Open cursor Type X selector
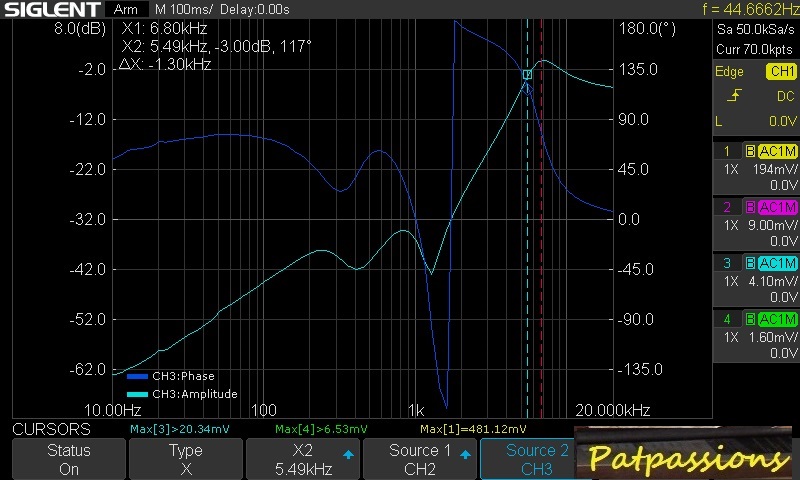 185,460
